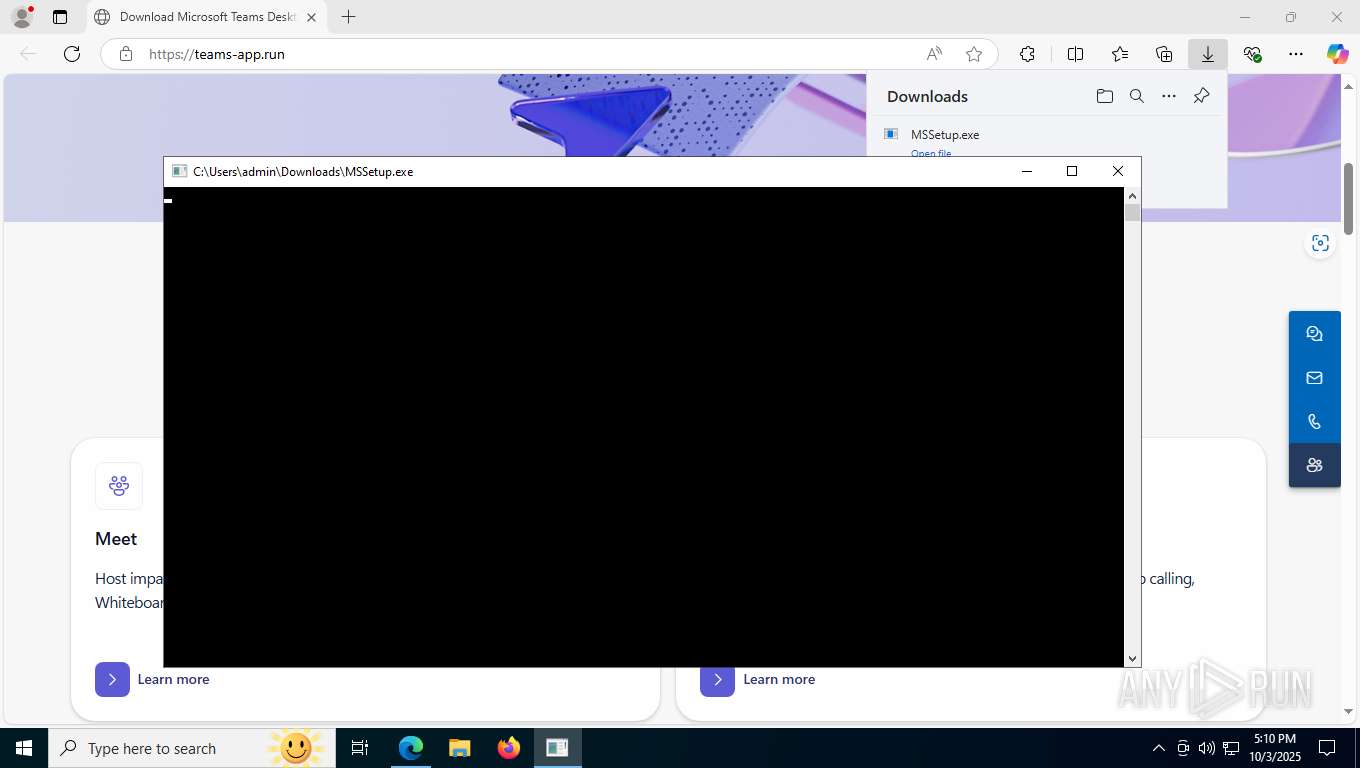Click the visual search screenshot icon
This screenshot has width=1360, height=768.
1321,243
